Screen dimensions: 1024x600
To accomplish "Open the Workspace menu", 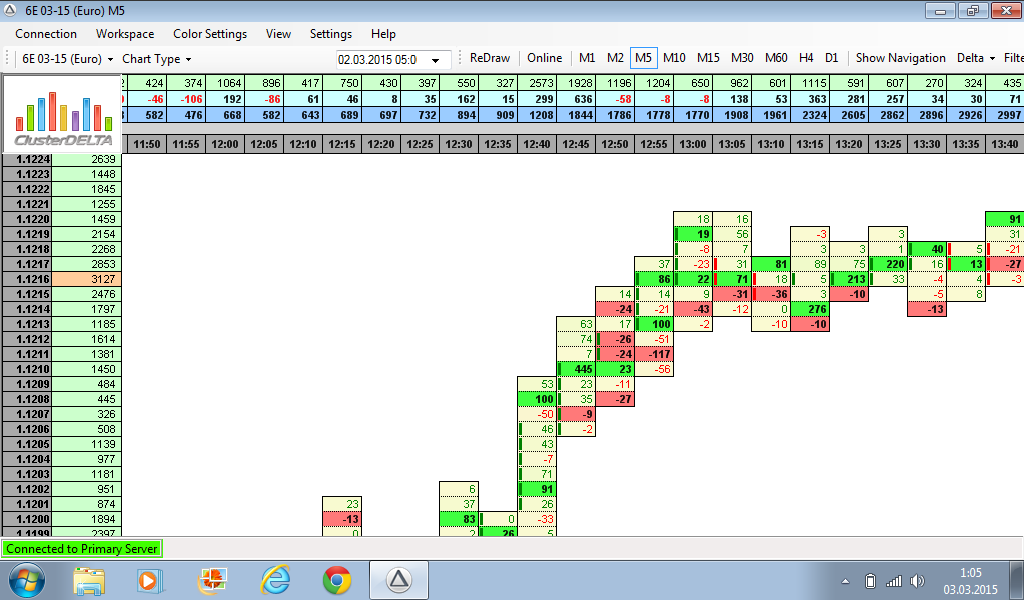I will click(125, 34).
